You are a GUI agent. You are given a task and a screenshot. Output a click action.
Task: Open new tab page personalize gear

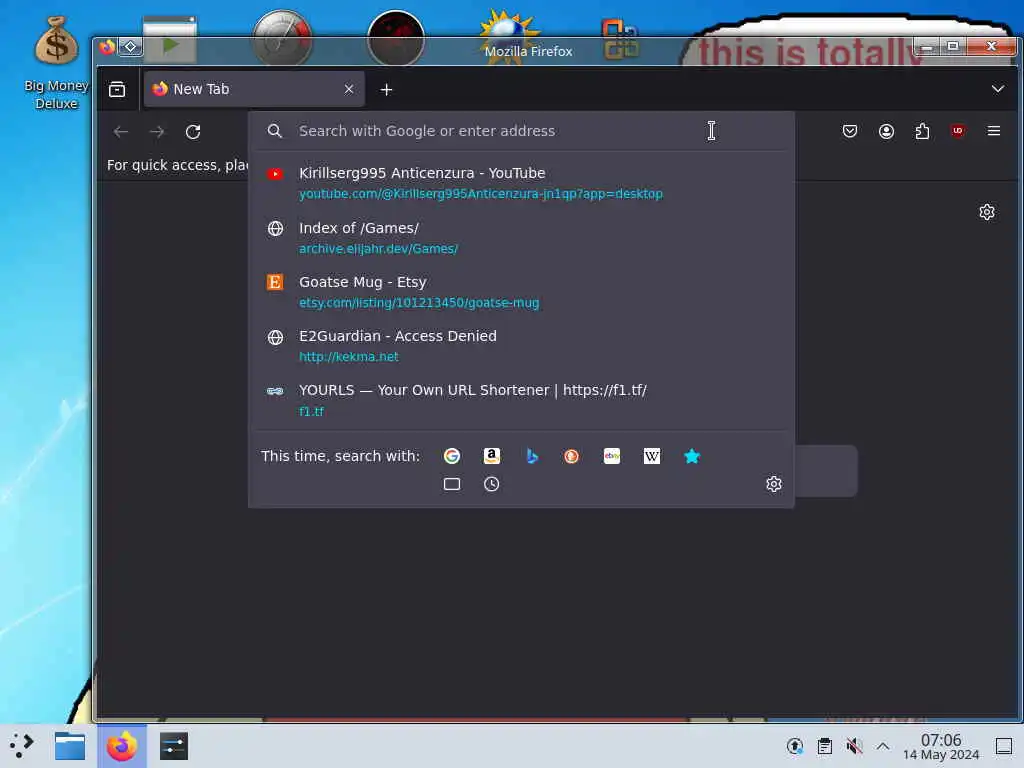tap(987, 212)
